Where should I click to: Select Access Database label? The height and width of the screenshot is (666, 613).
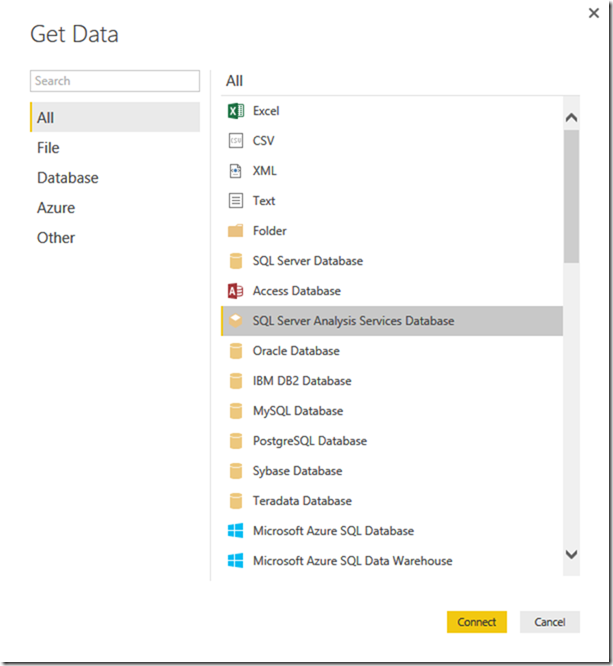(x=297, y=291)
